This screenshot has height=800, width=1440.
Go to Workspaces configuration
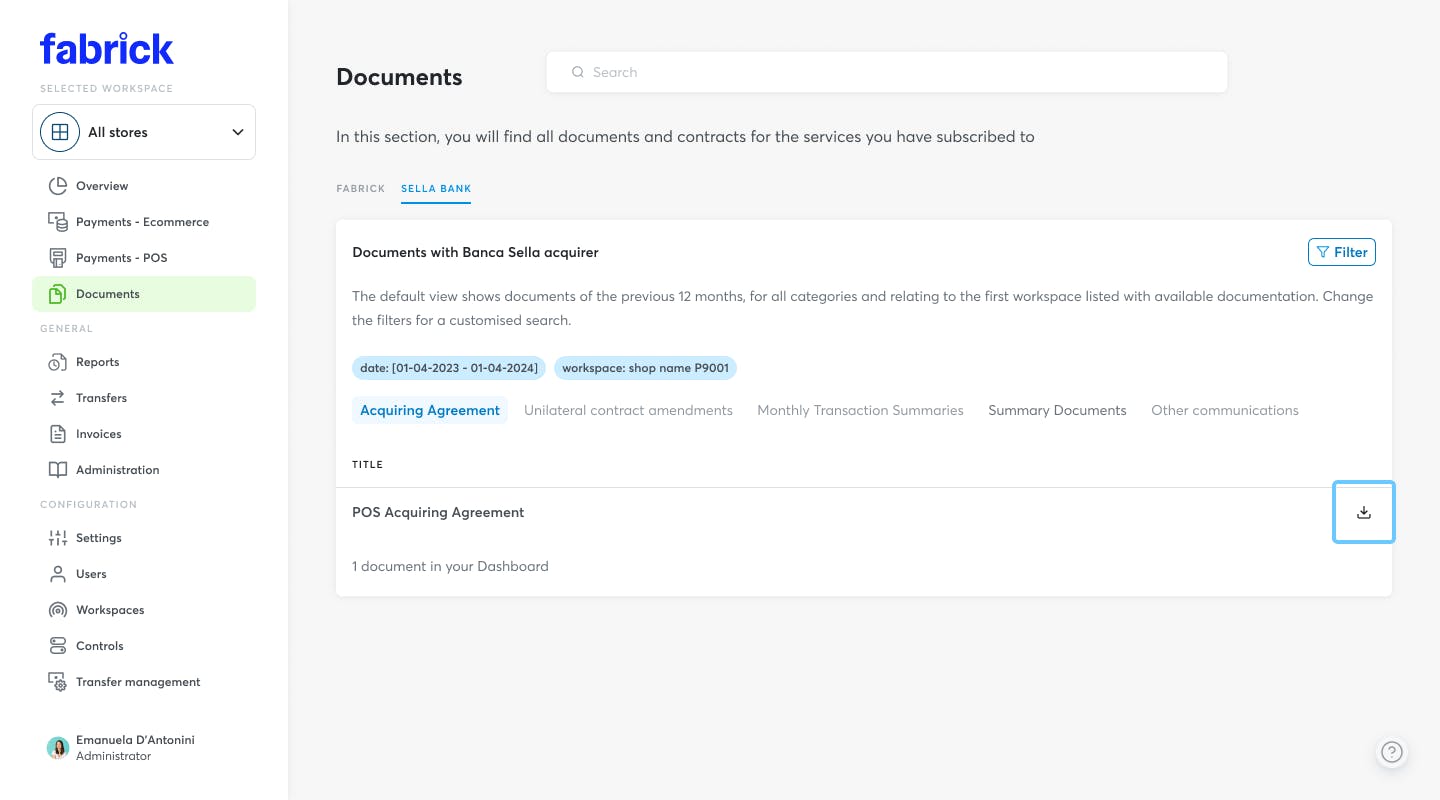(110, 610)
